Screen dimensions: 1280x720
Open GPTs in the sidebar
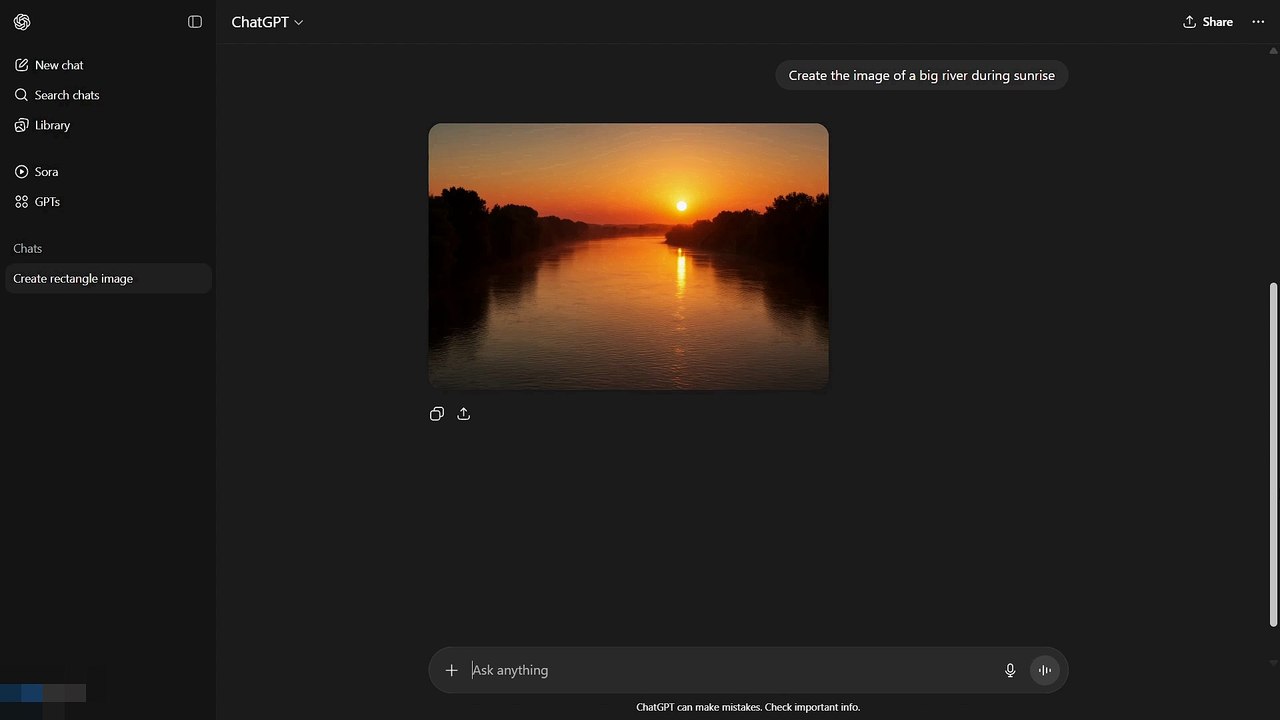click(108, 202)
